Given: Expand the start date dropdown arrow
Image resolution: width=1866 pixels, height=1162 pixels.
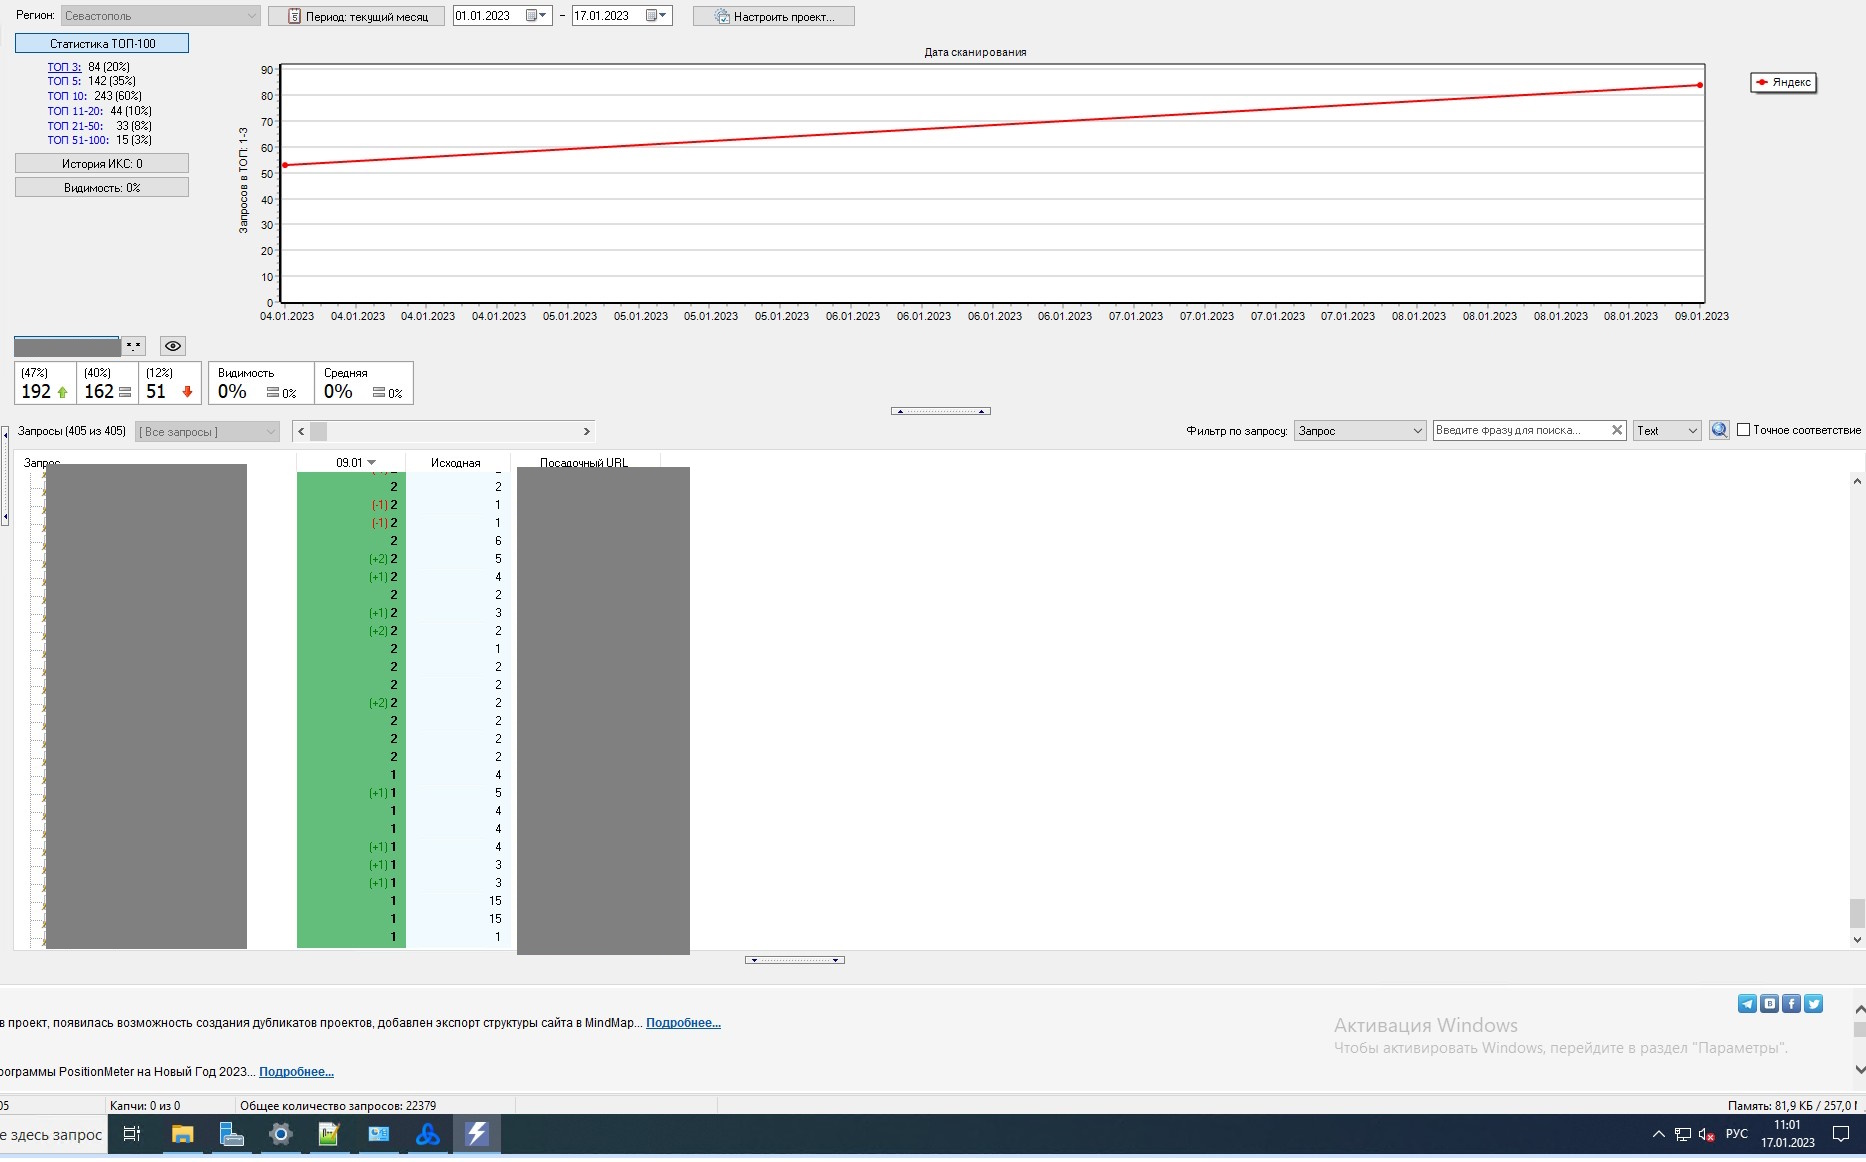Looking at the screenshot, I should [x=543, y=16].
